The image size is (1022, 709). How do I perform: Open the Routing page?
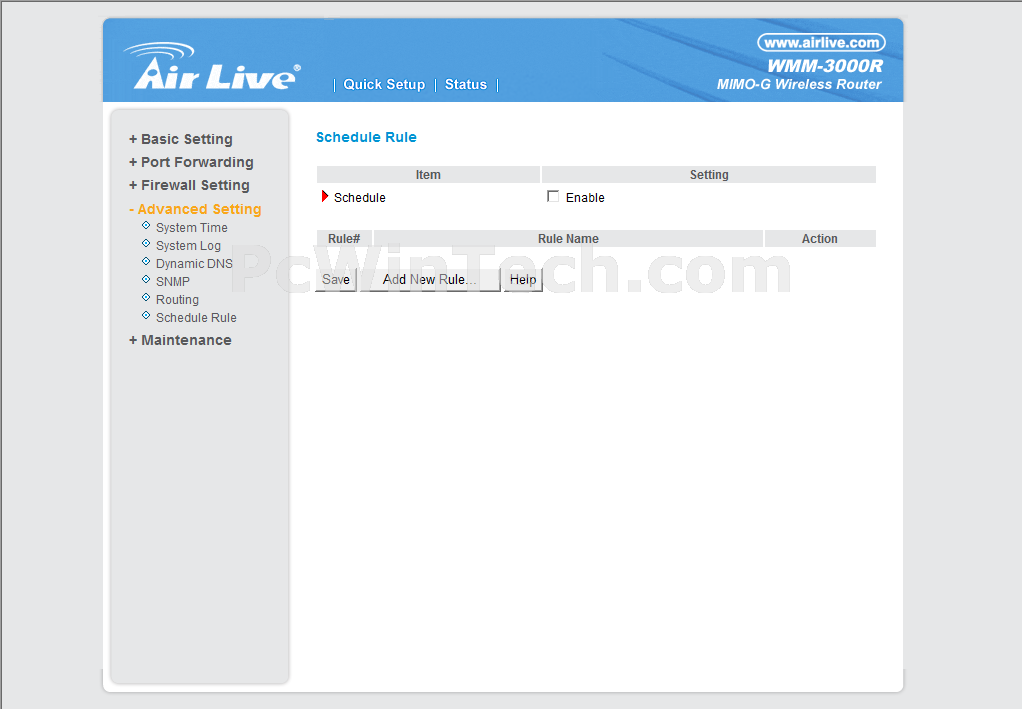click(177, 300)
